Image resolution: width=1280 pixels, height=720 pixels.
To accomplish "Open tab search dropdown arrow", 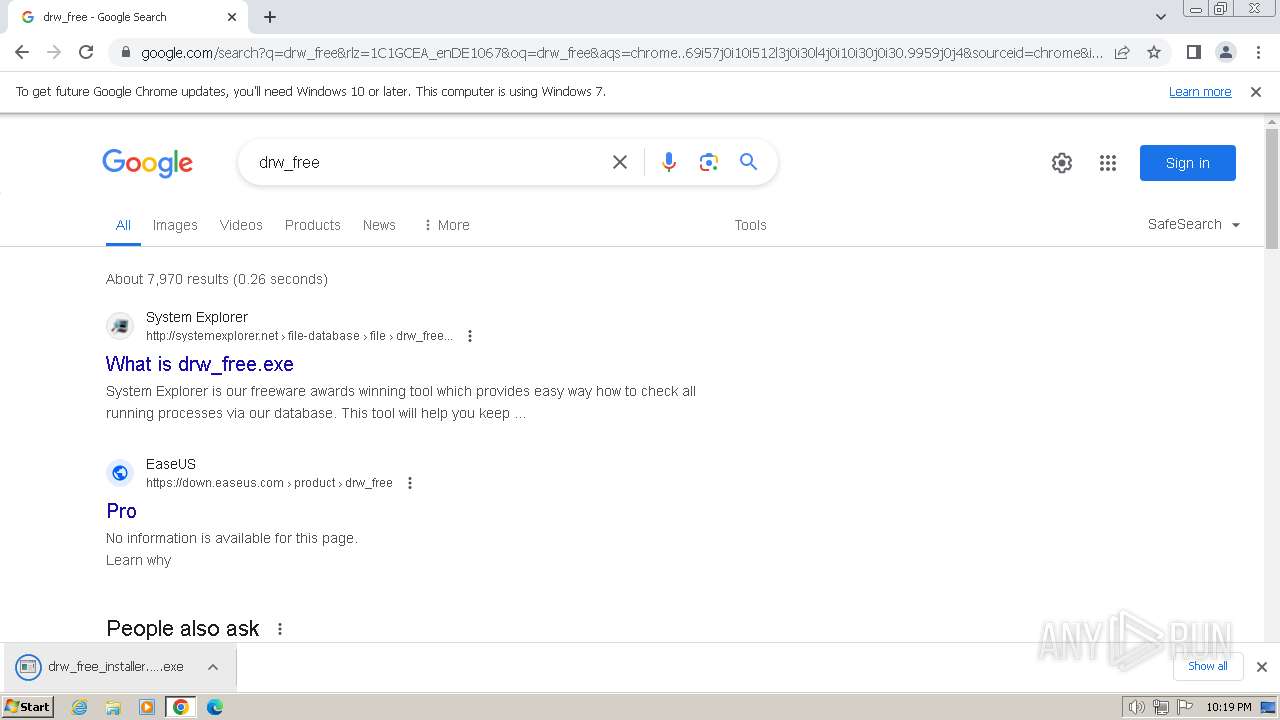I will click(1161, 17).
